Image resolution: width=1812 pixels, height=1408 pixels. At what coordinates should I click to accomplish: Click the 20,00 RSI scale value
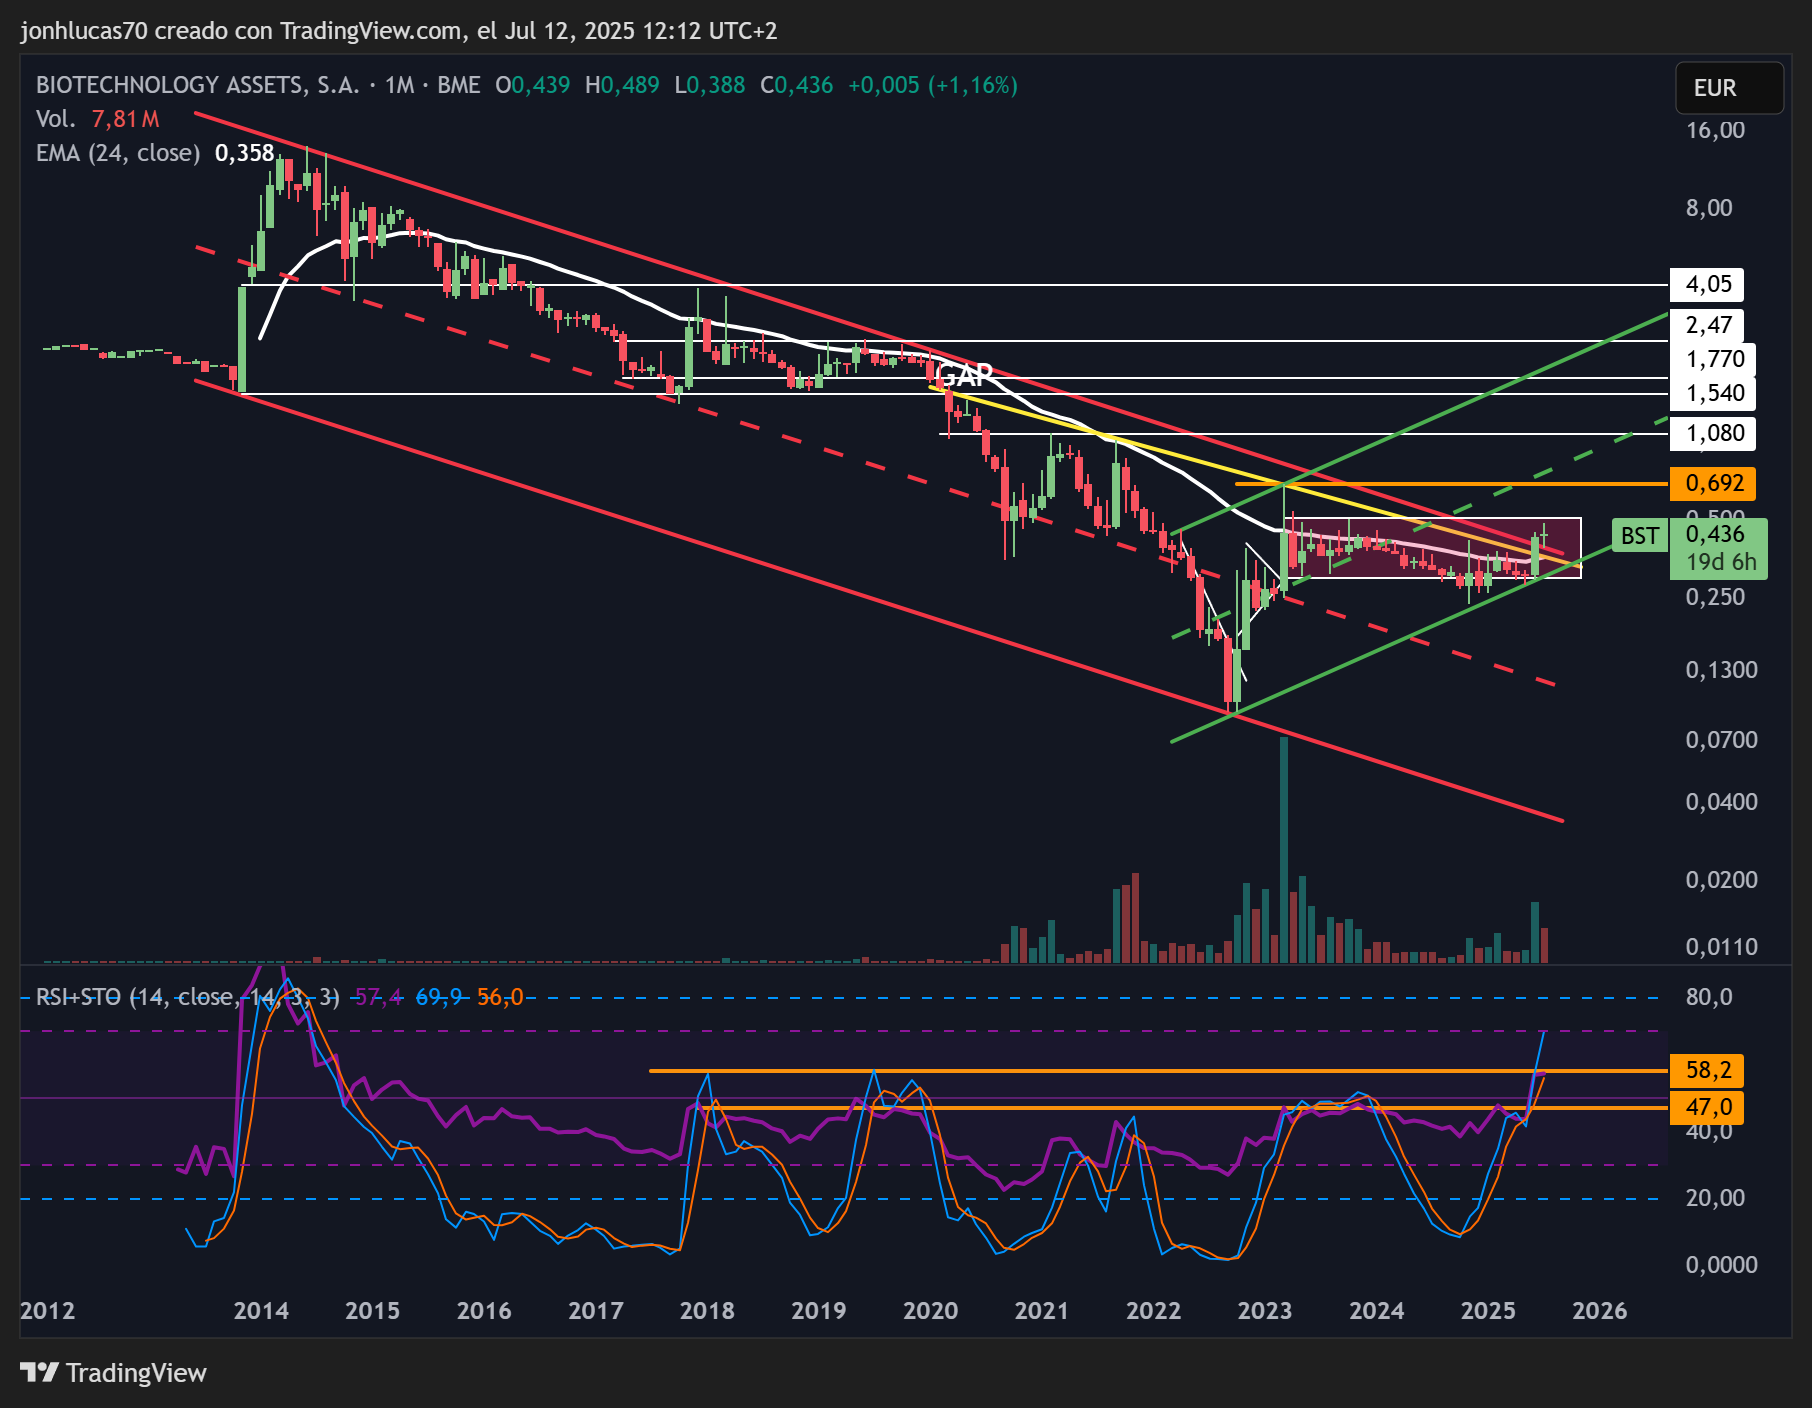click(1715, 1198)
